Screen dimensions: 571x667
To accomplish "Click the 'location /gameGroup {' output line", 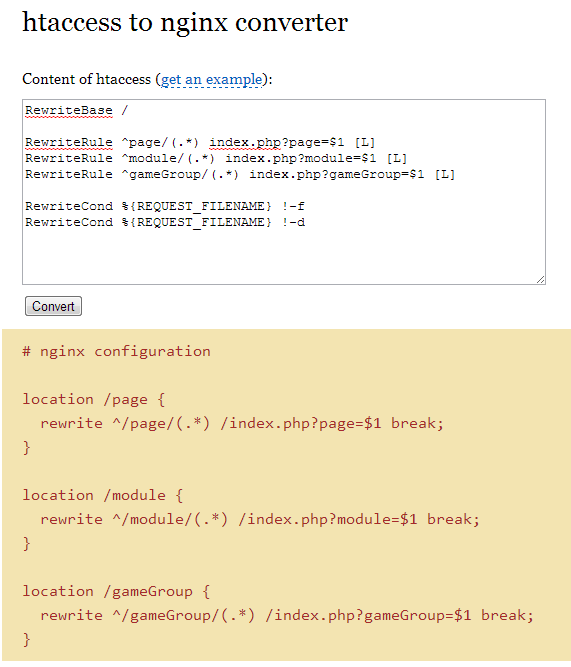I will click(116, 592).
